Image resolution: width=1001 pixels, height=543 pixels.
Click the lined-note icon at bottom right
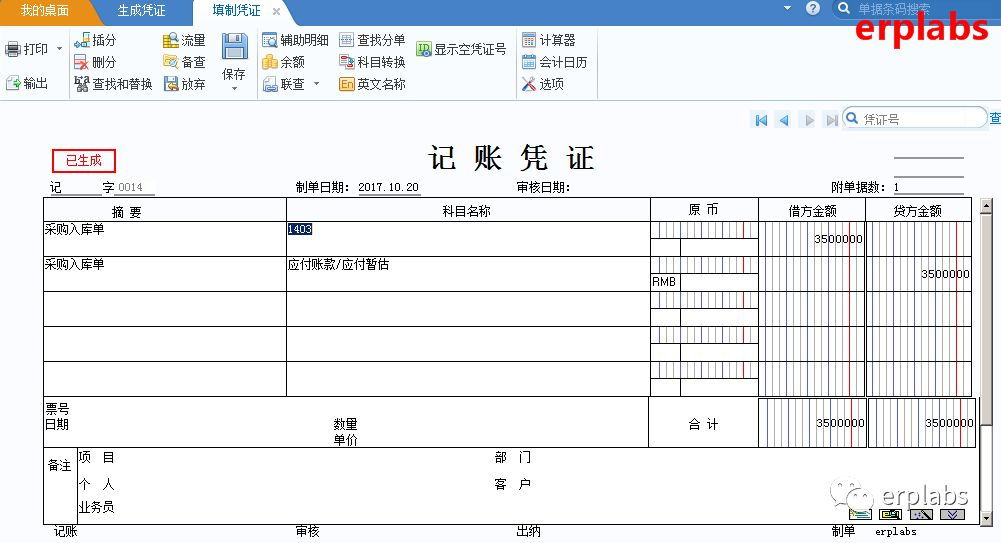(x=861, y=514)
